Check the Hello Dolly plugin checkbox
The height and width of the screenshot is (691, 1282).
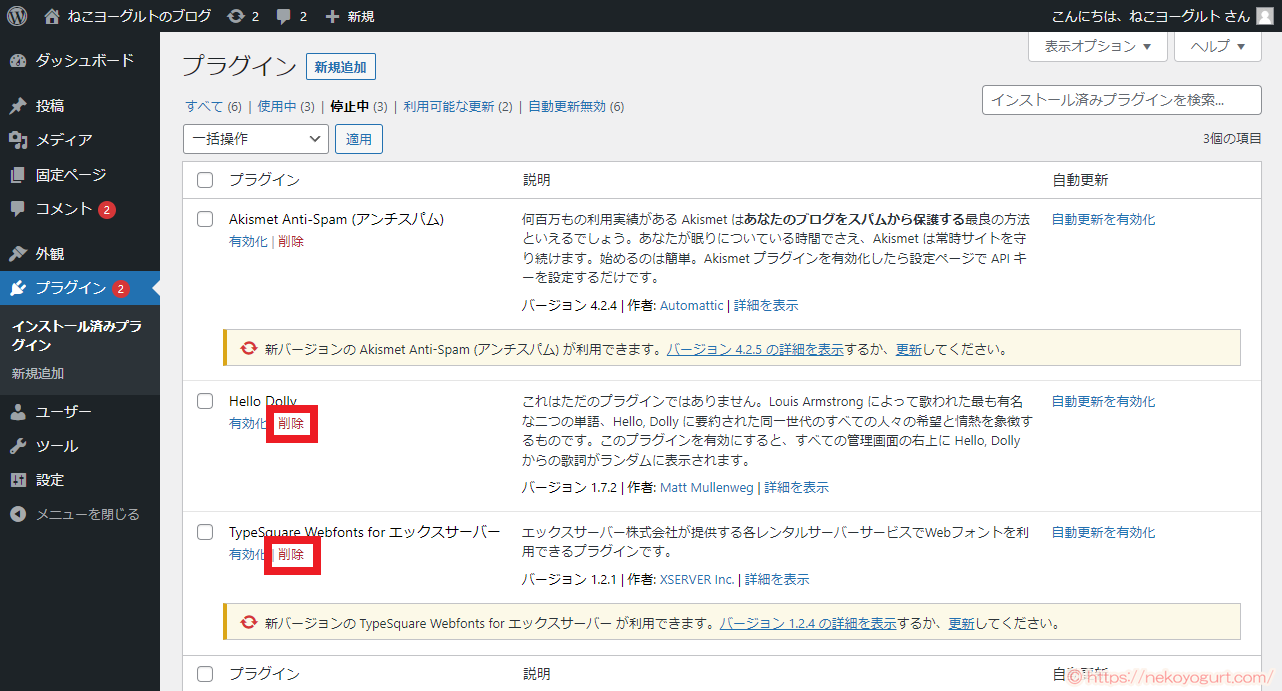click(x=205, y=400)
